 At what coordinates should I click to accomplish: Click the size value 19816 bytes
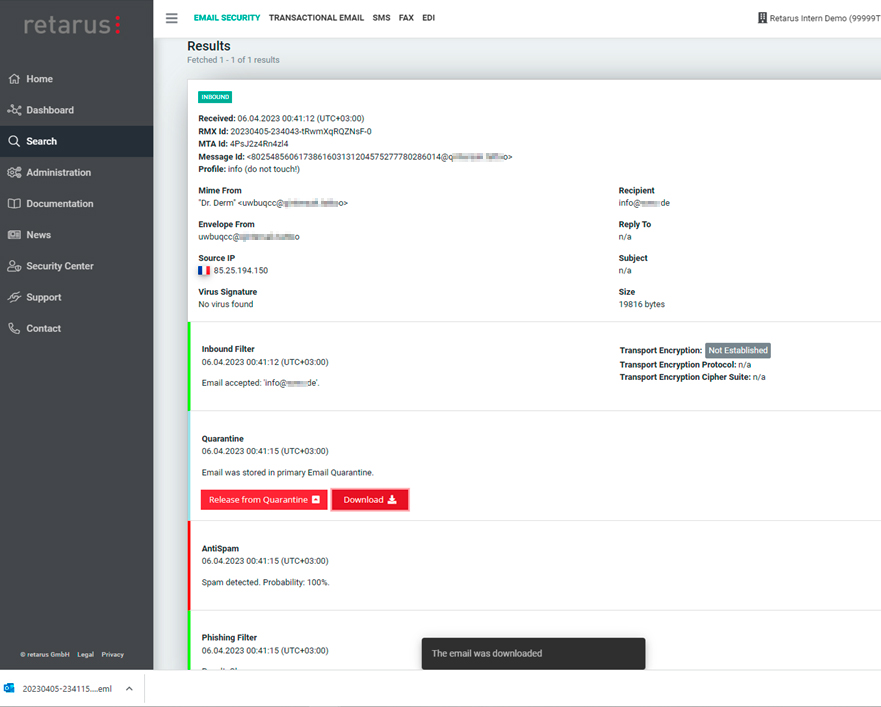point(642,305)
